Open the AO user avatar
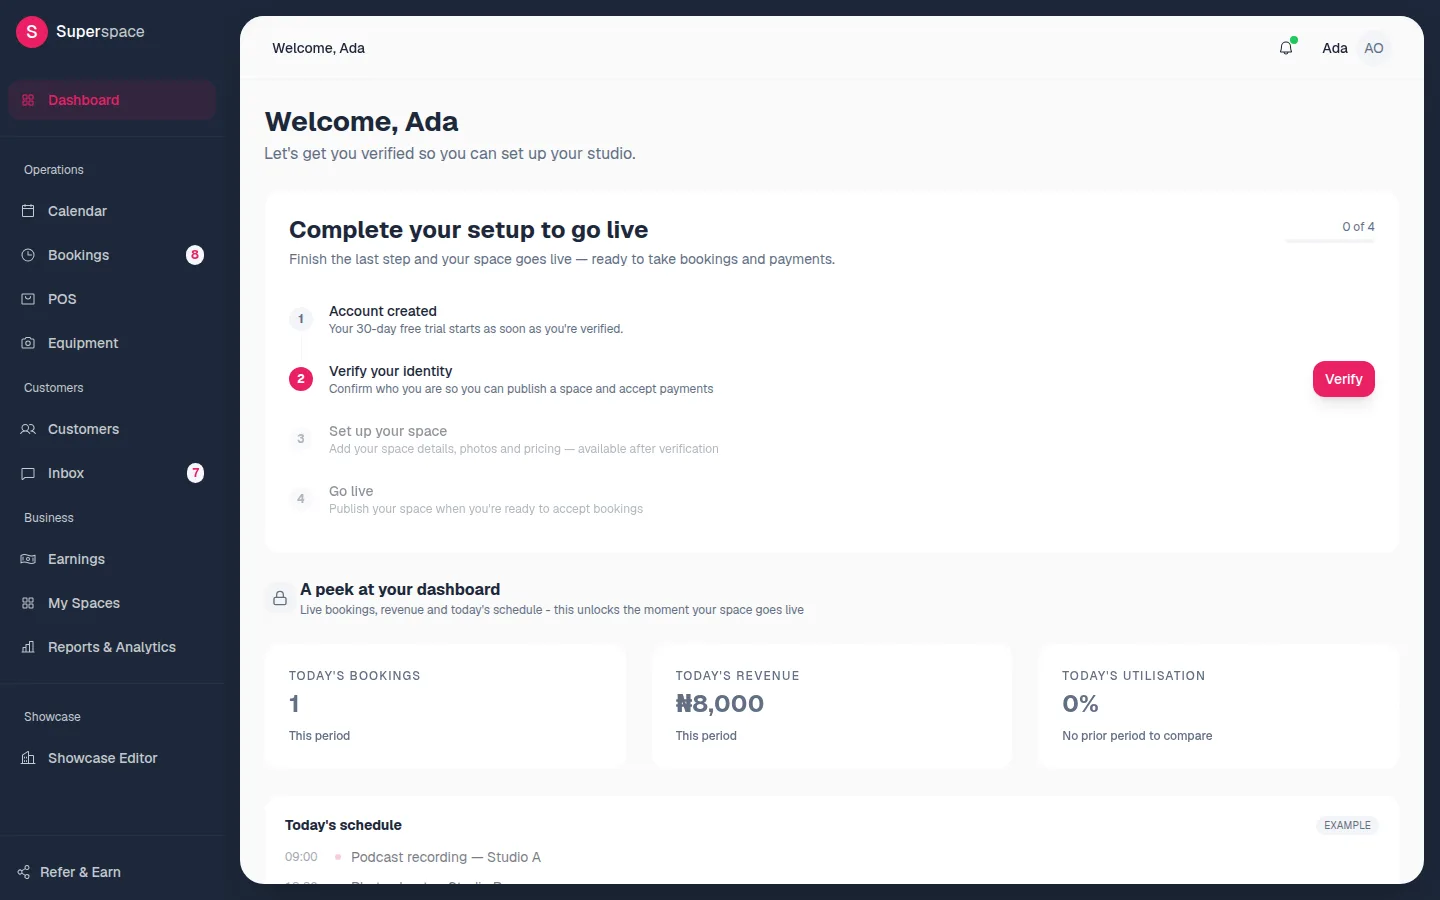Screen dimensions: 1440x900 [x=1374, y=48]
